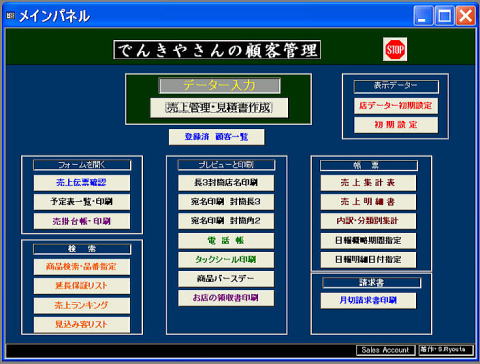480x364 pixels.
Task: Open 売掛台帳・印刷
Action: point(82,221)
